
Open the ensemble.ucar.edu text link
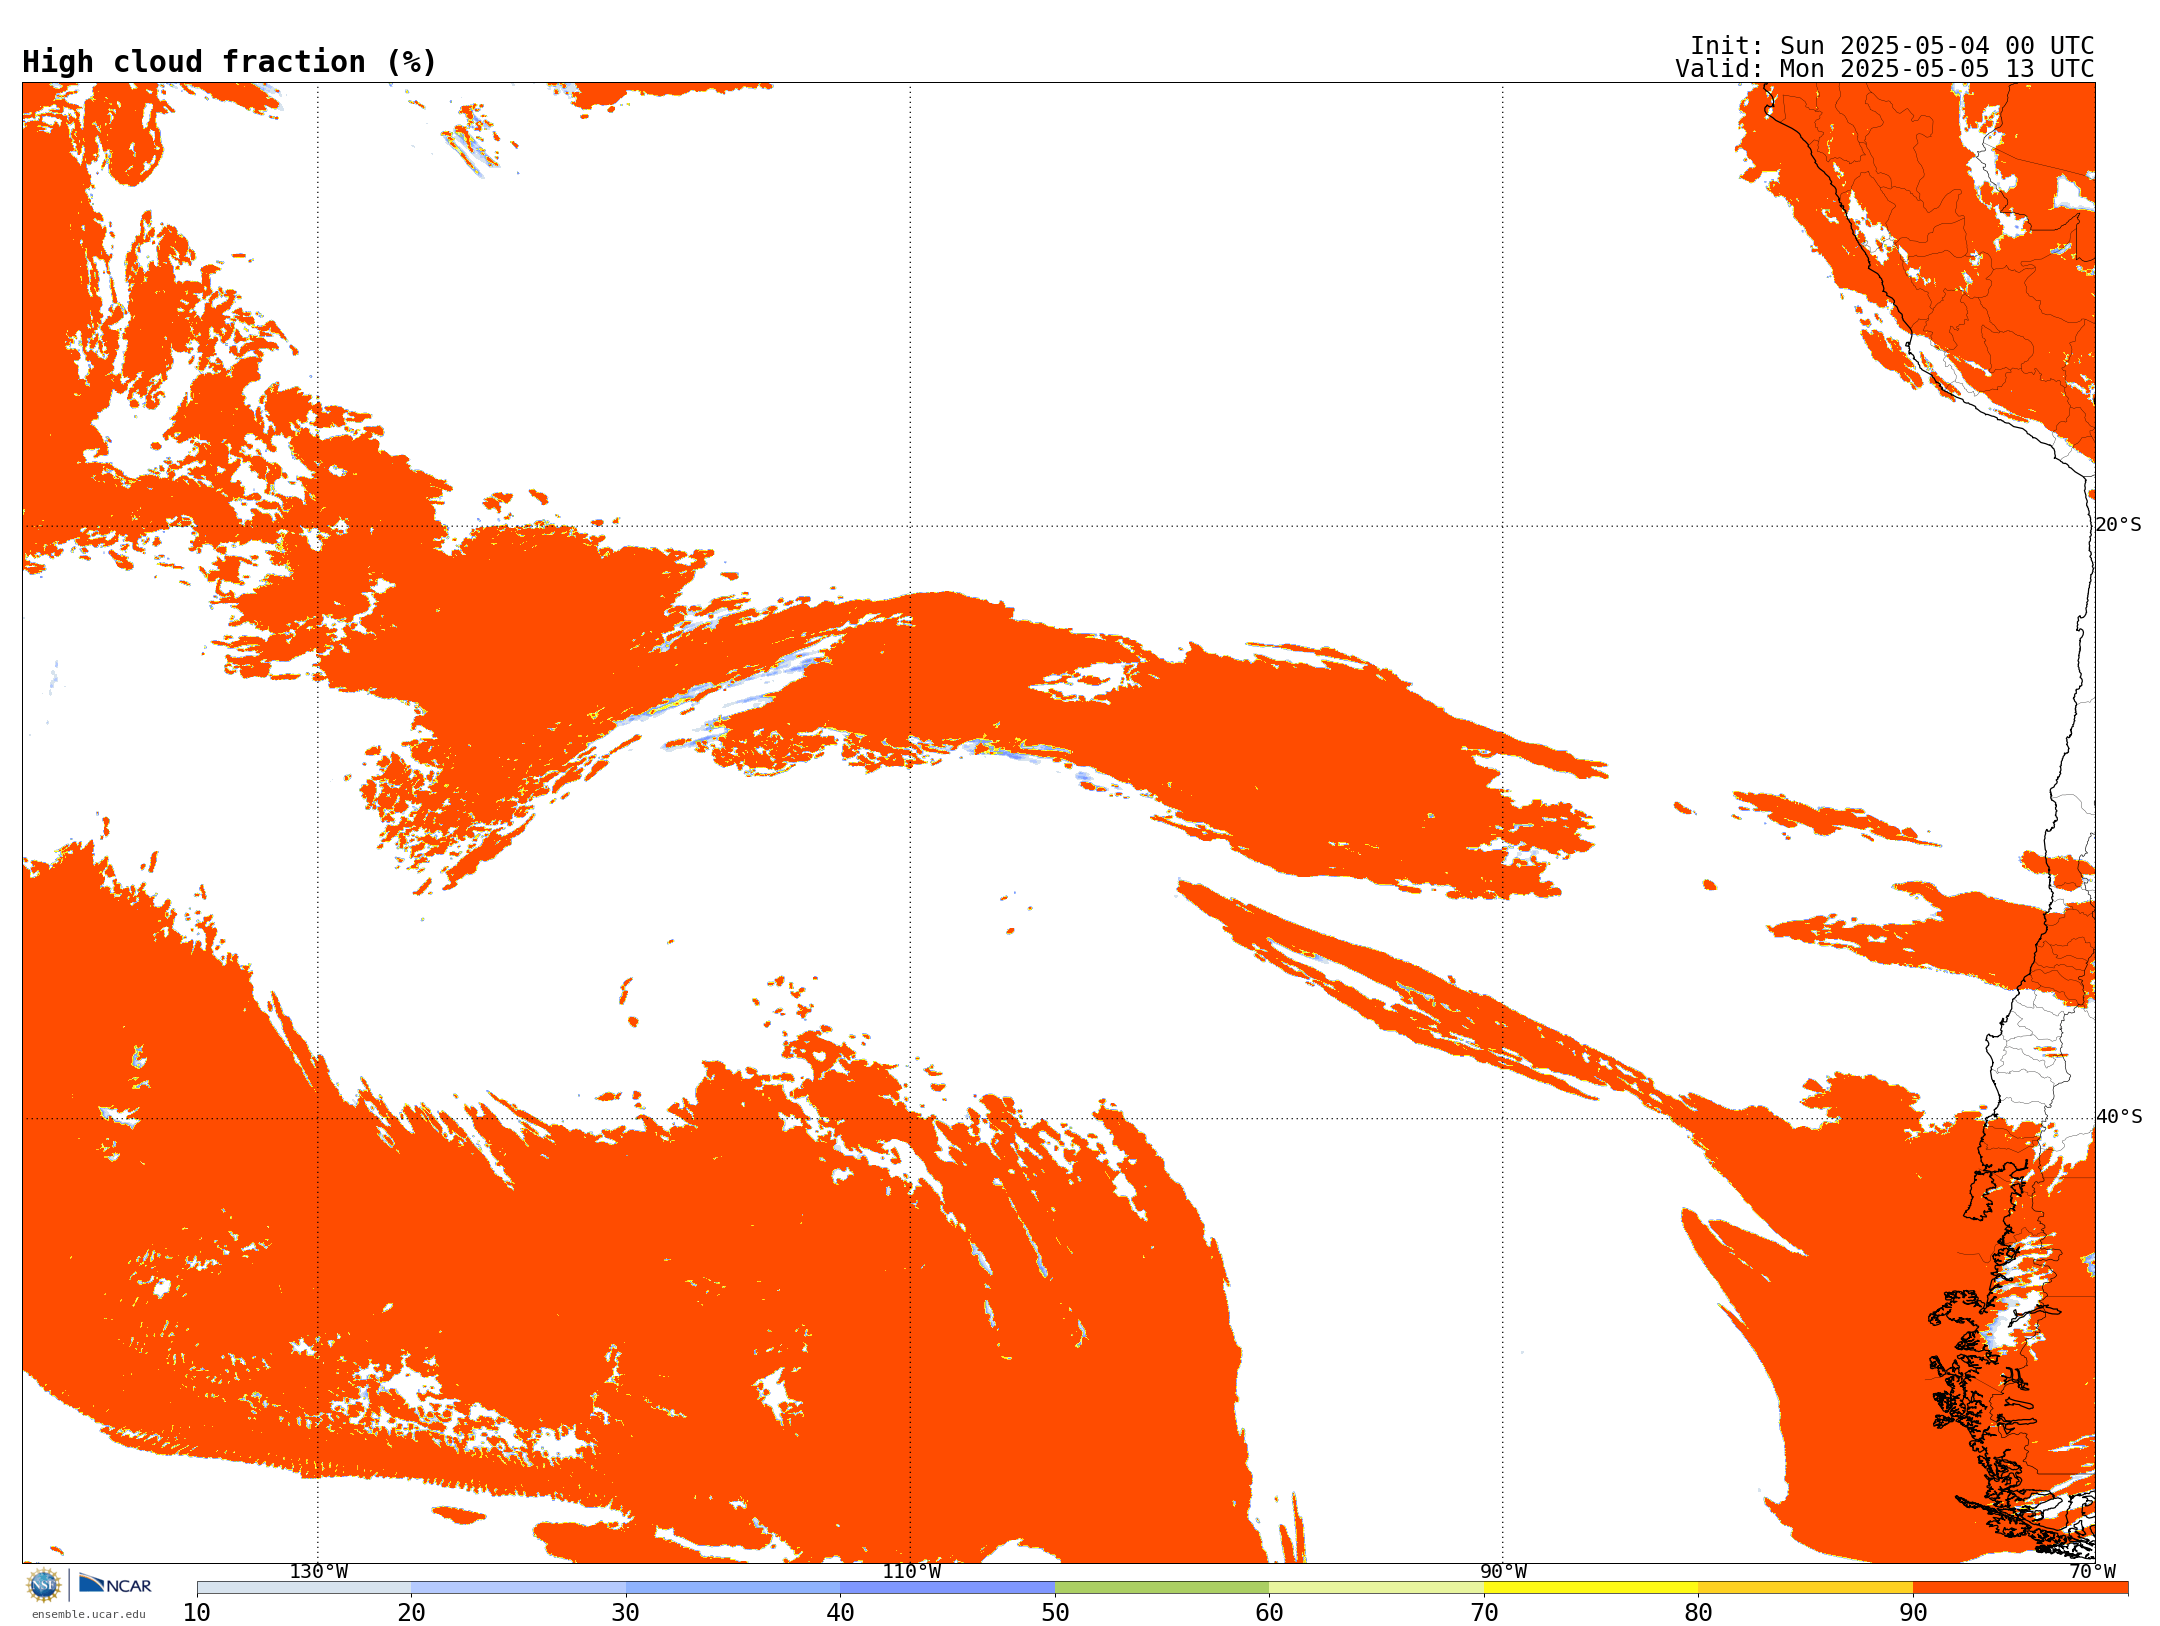pyautogui.click(x=89, y=1614)
